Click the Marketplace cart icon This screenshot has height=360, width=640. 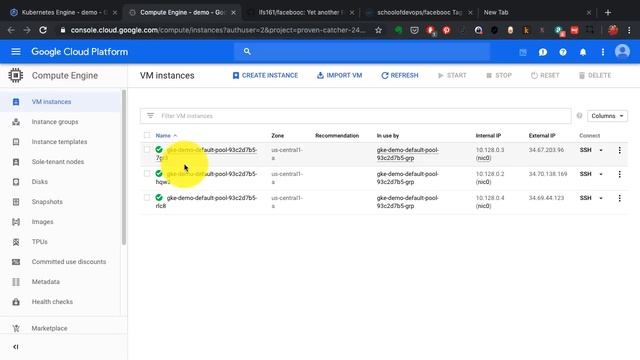point(16,328)
